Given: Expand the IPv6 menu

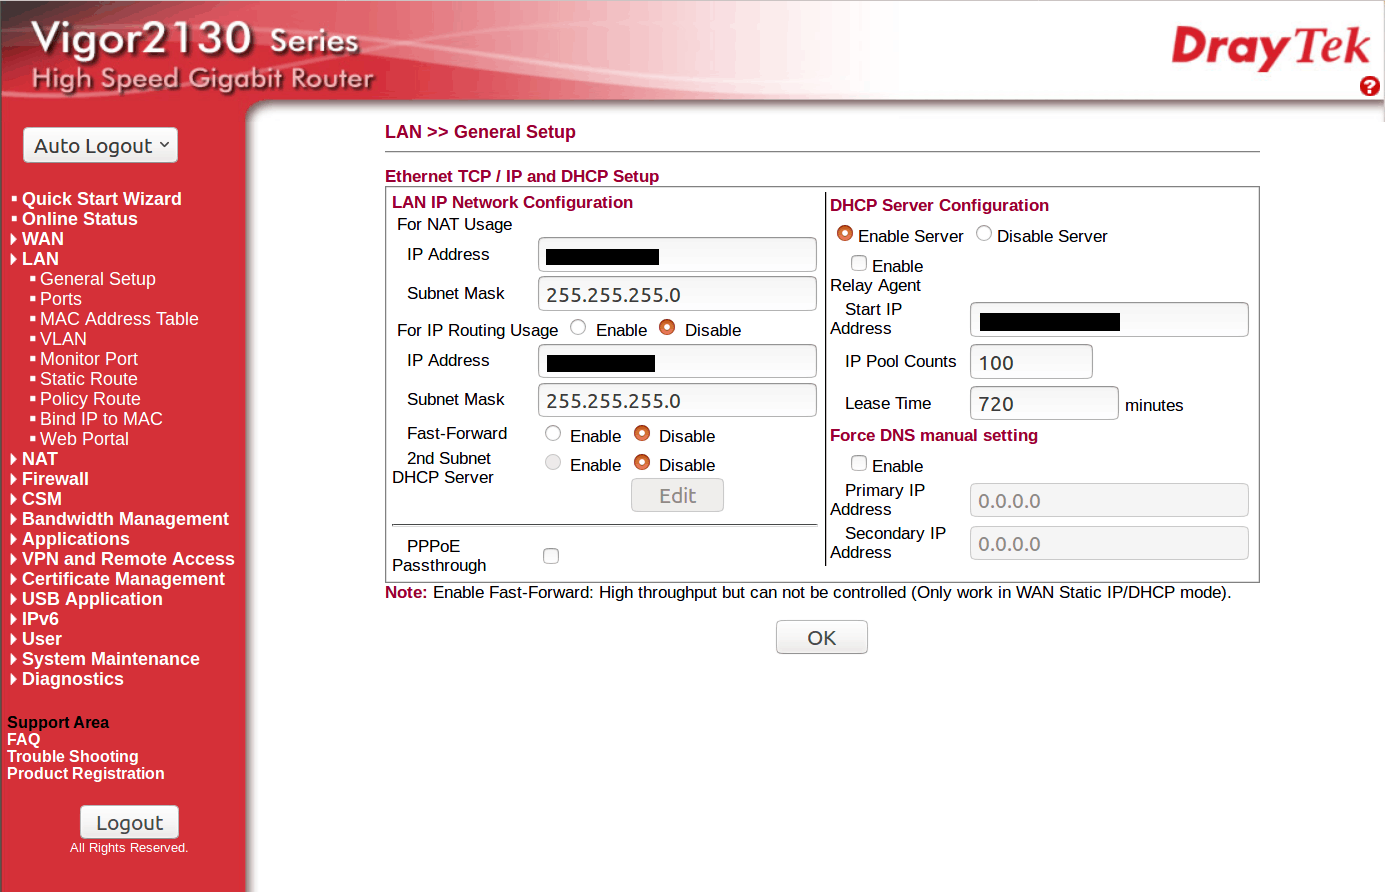Looking at the screenshot, I should (x=40, y=619).
